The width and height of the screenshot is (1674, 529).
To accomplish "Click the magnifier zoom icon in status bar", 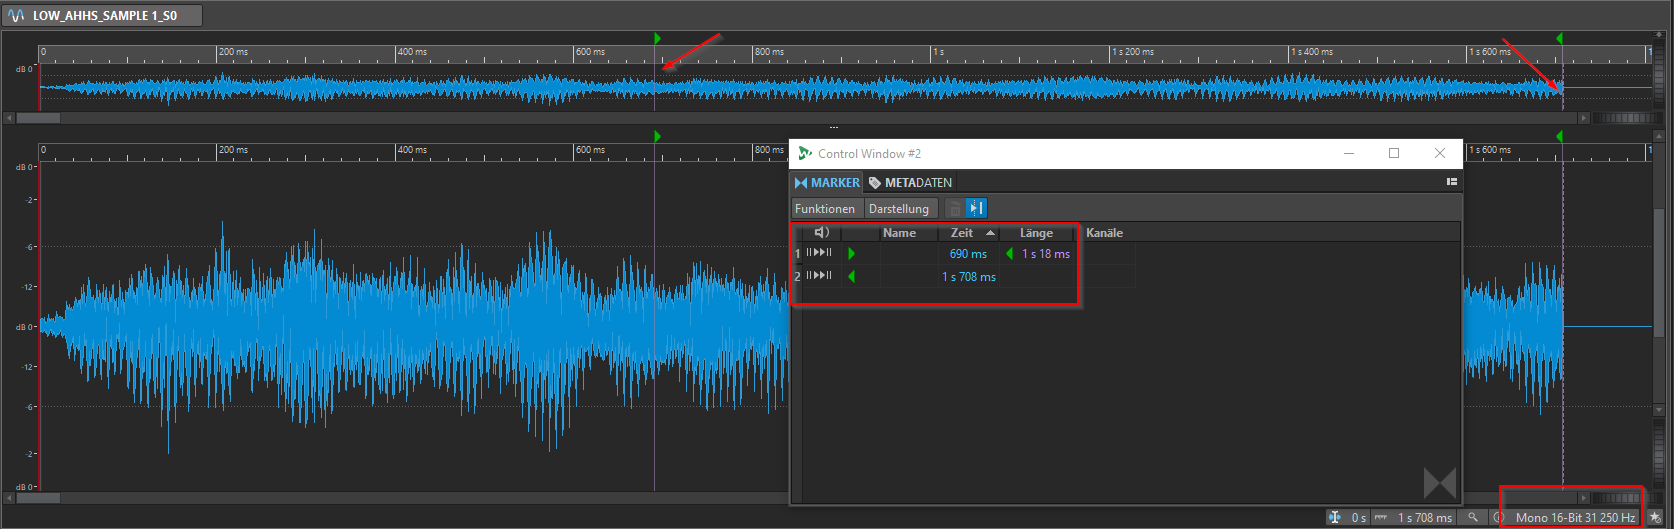I will pos(1473,517).
